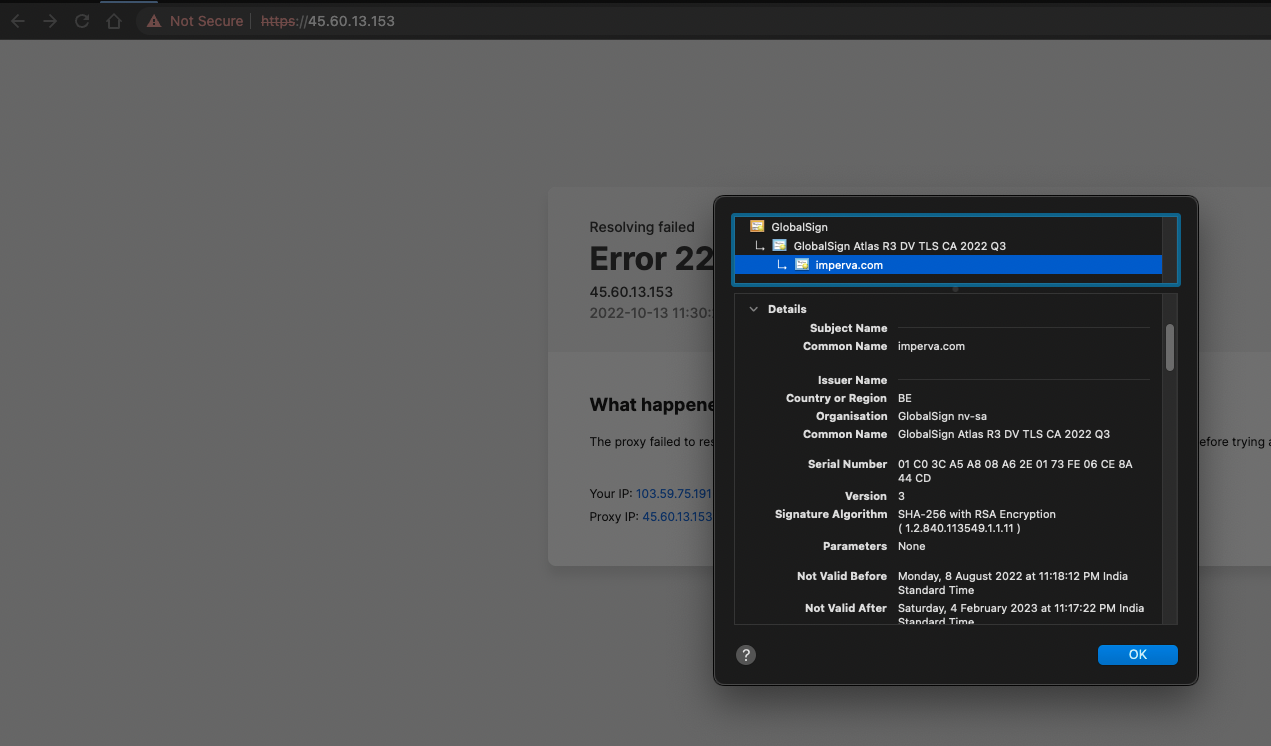The width and height of the screenshot is (1271, 746).
Task: Click the Not Secure text label
Action: click(x=205, y=20)
